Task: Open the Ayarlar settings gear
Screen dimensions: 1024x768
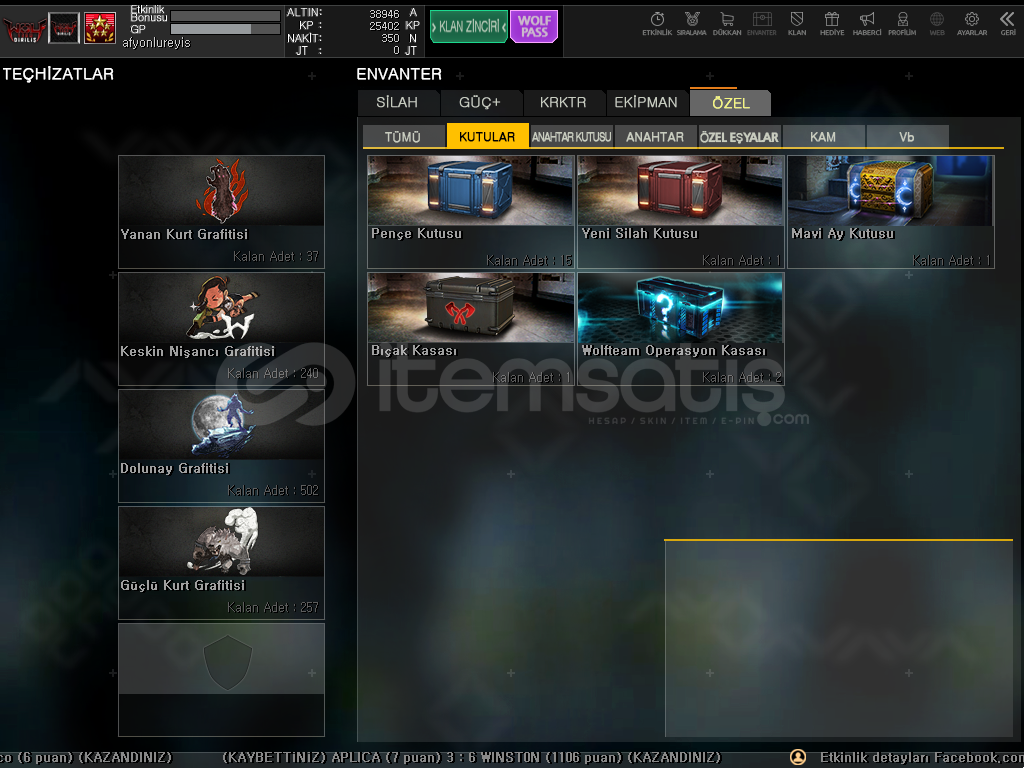Action: tap(972, 24)
